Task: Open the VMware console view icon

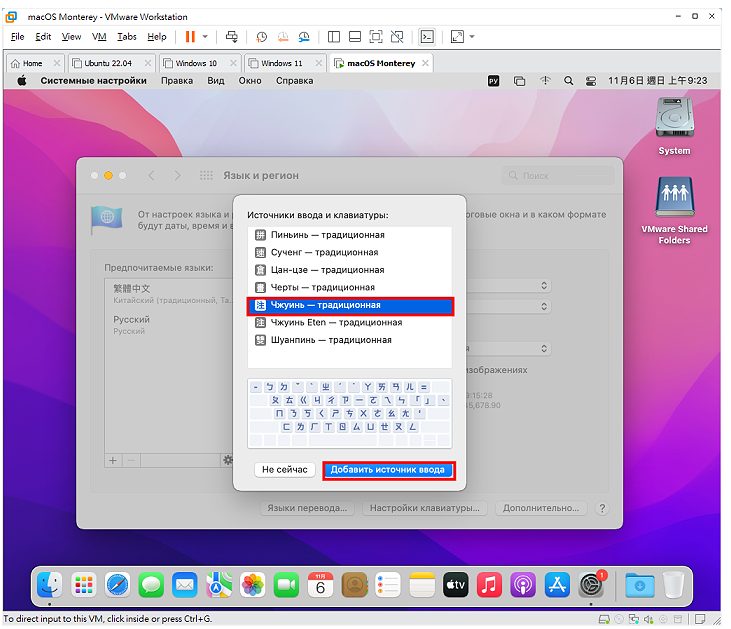Action: coord(427,37)
